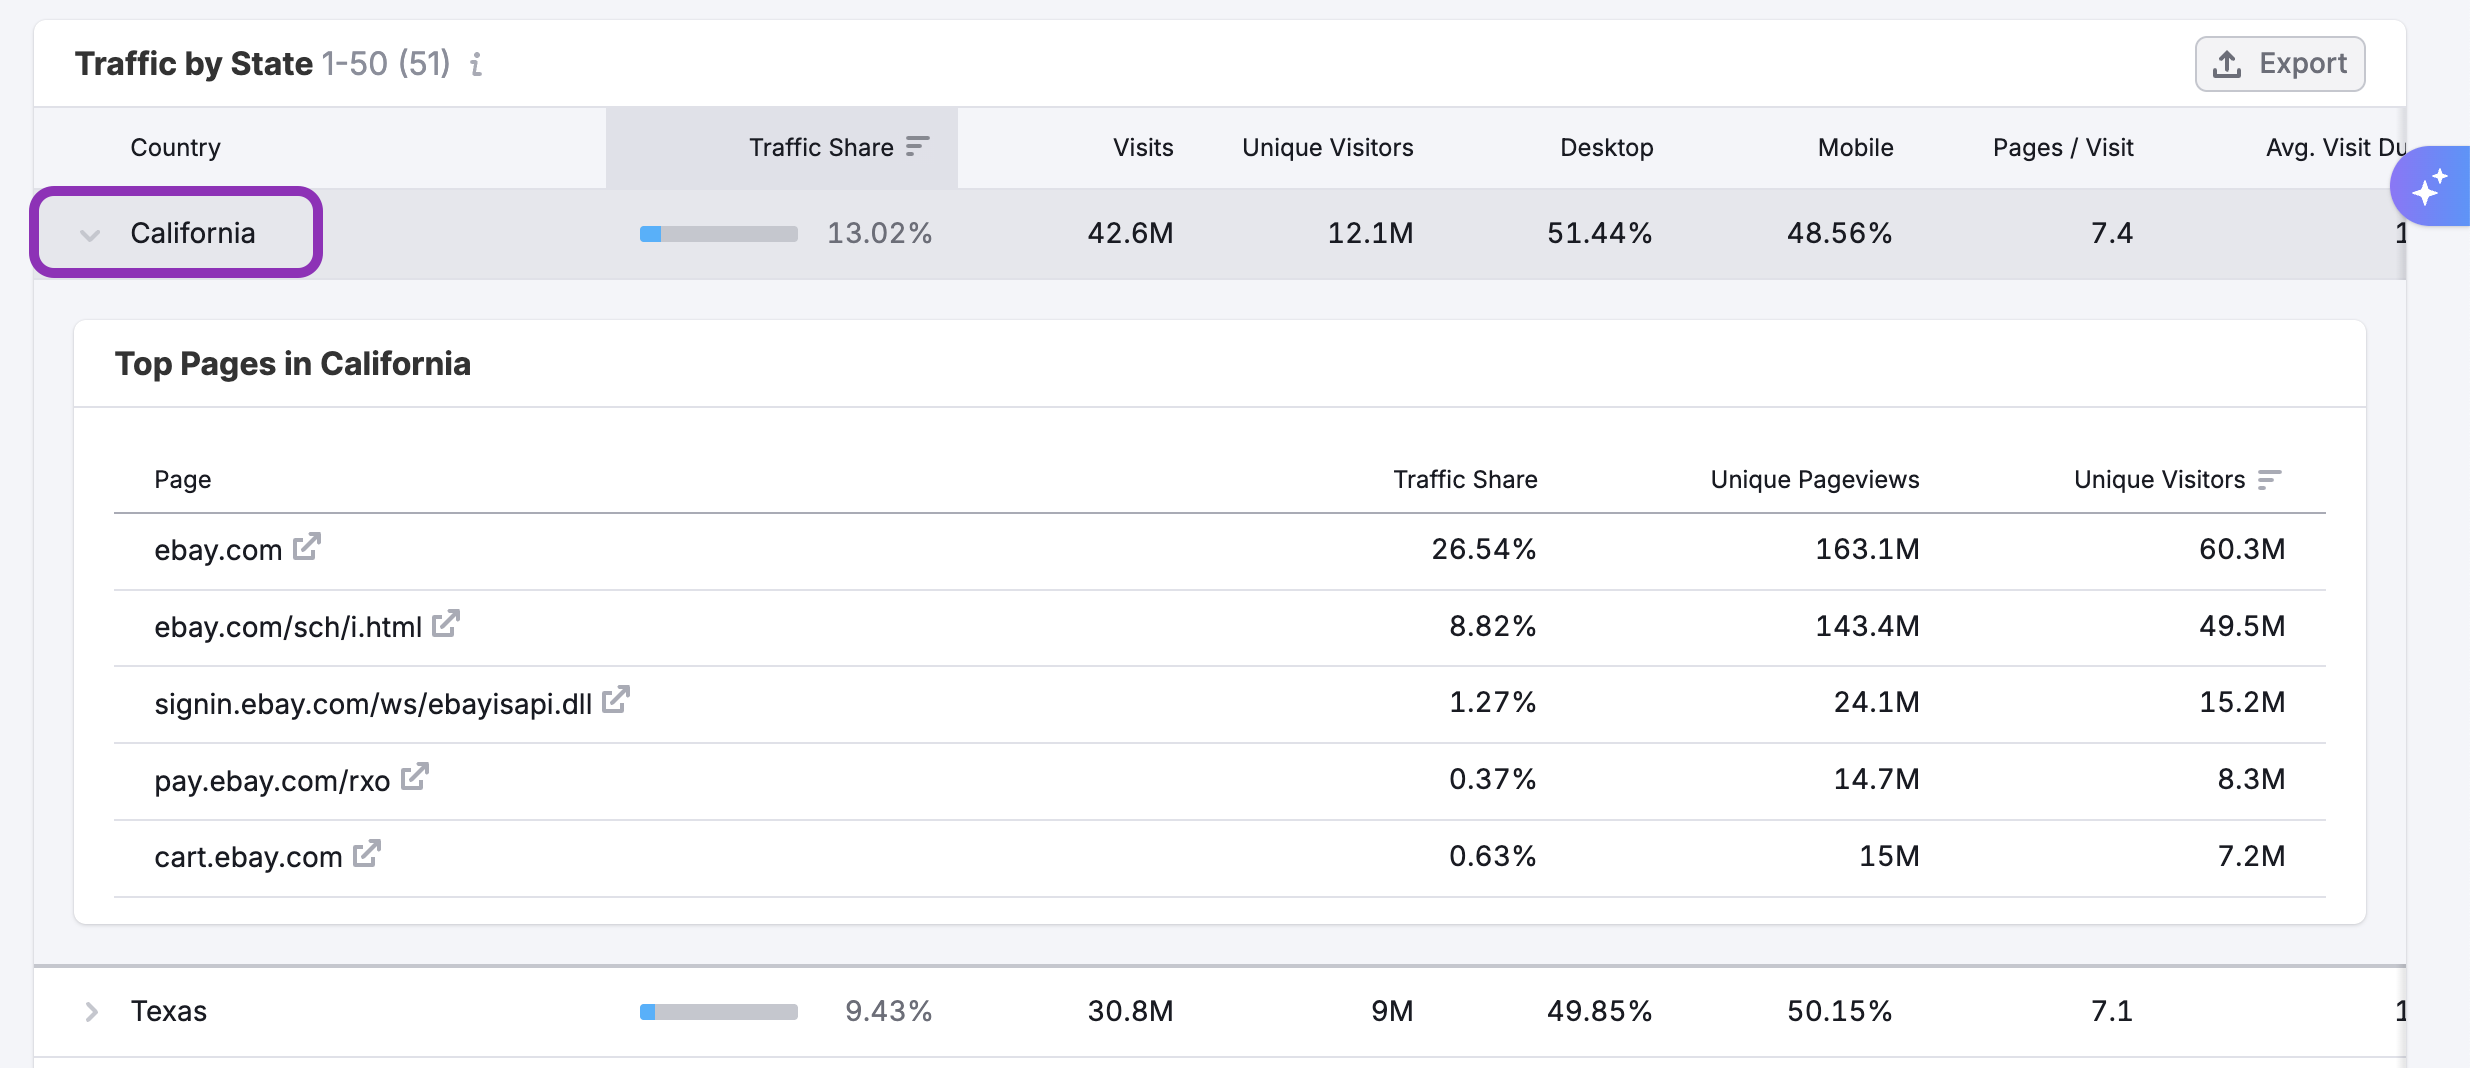Image resolution: width=2470 pixels, height=1068 pixels.
Task: Open ebay.com external link icon
Action: pyautogui.click(x=306, y=547)
